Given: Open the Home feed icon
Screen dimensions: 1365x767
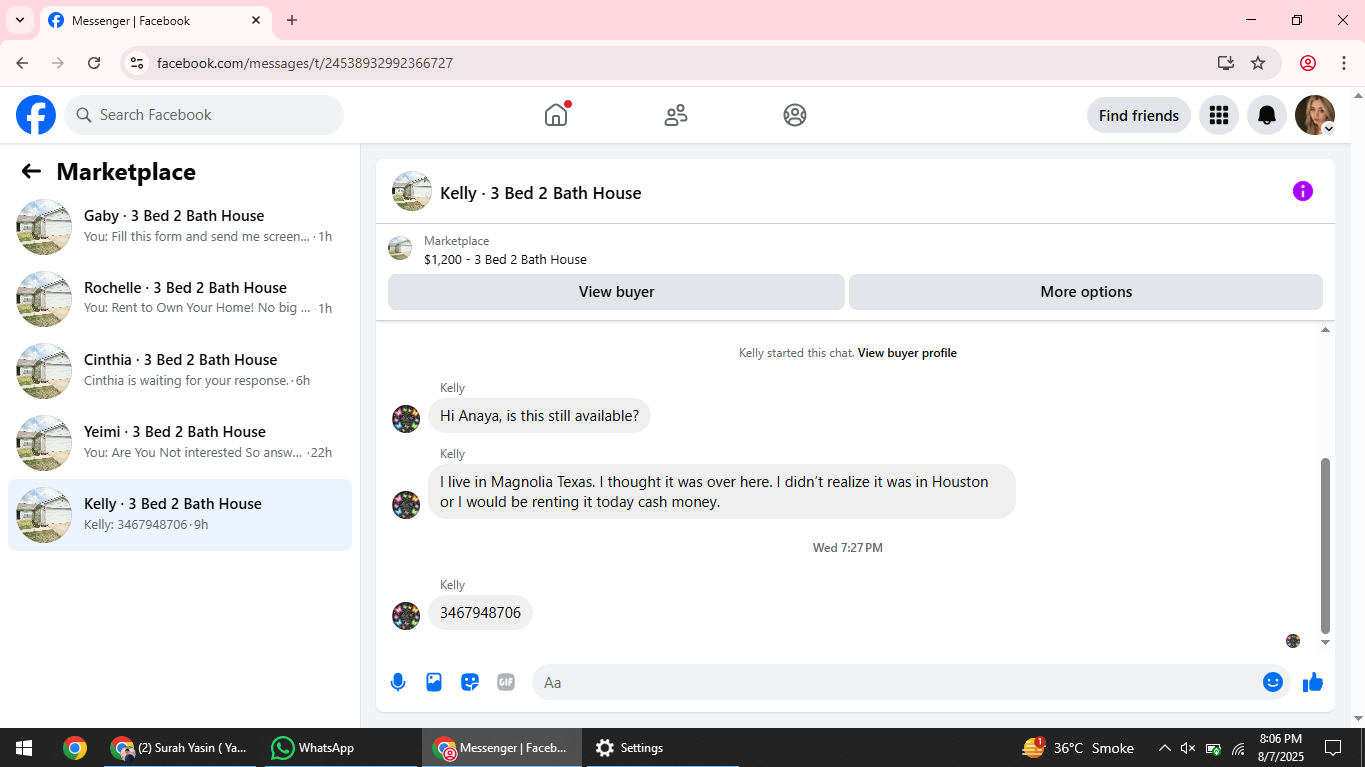Looking at the screenshot, I should point(556,115).
